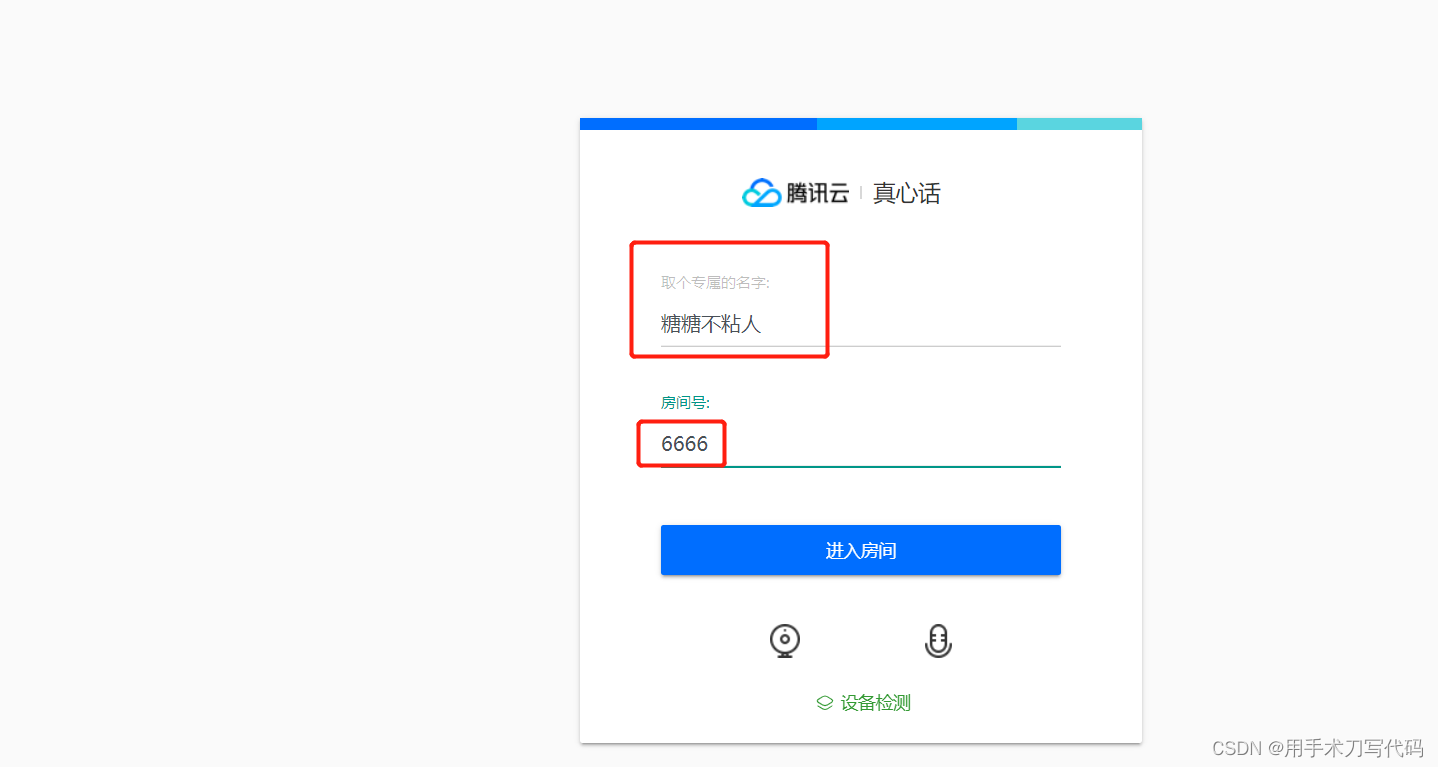Click the teal segment of top bar
Viewport: 1438px width, 767px height.
(x=1079, y=124)
